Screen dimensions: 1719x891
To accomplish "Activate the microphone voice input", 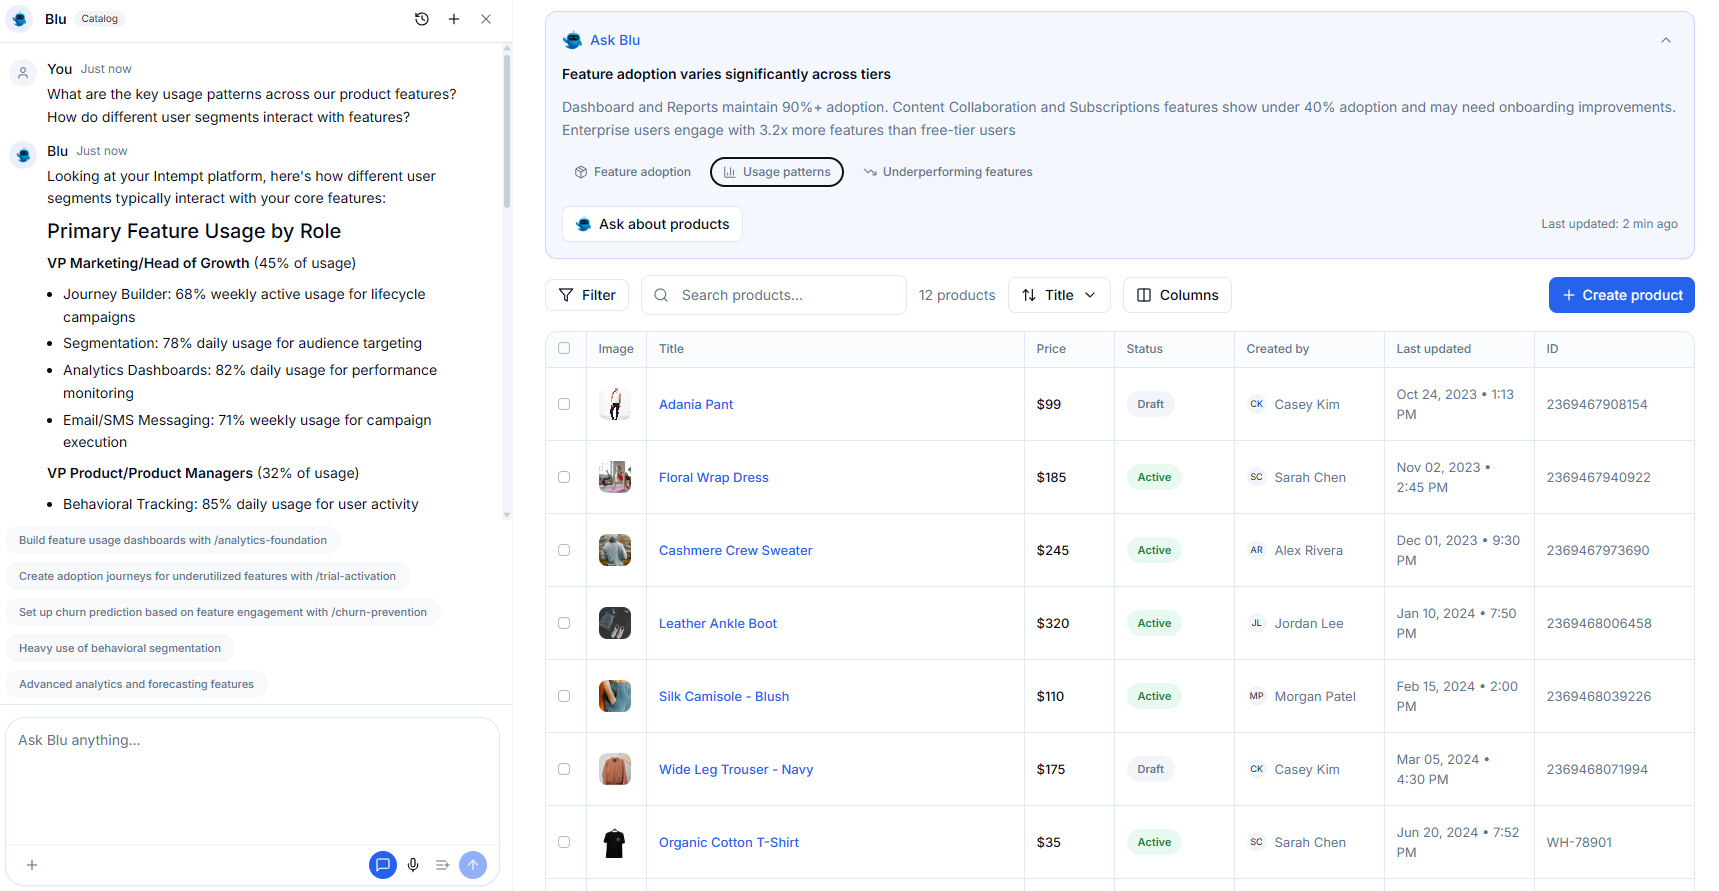I will point(413,865).
